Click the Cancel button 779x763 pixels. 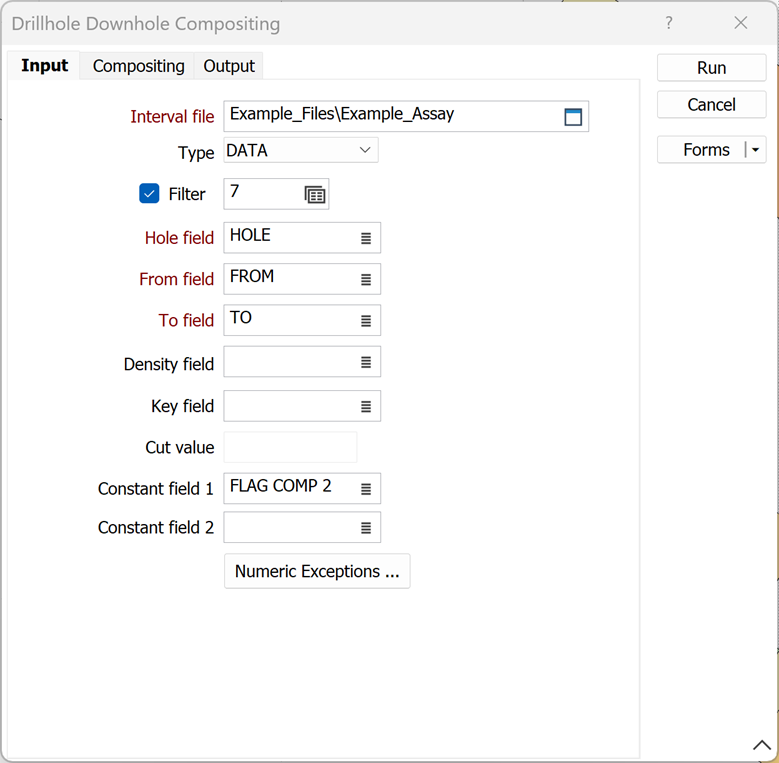tap(711, 105)
